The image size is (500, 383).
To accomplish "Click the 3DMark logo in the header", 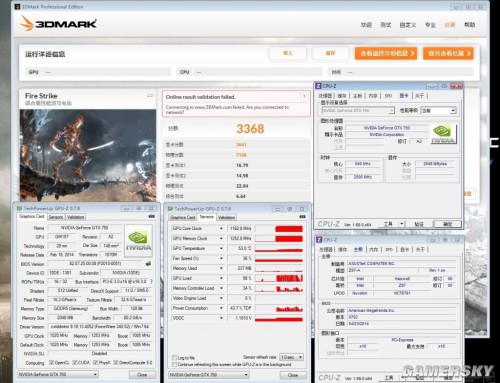I will tap(59, 24).
